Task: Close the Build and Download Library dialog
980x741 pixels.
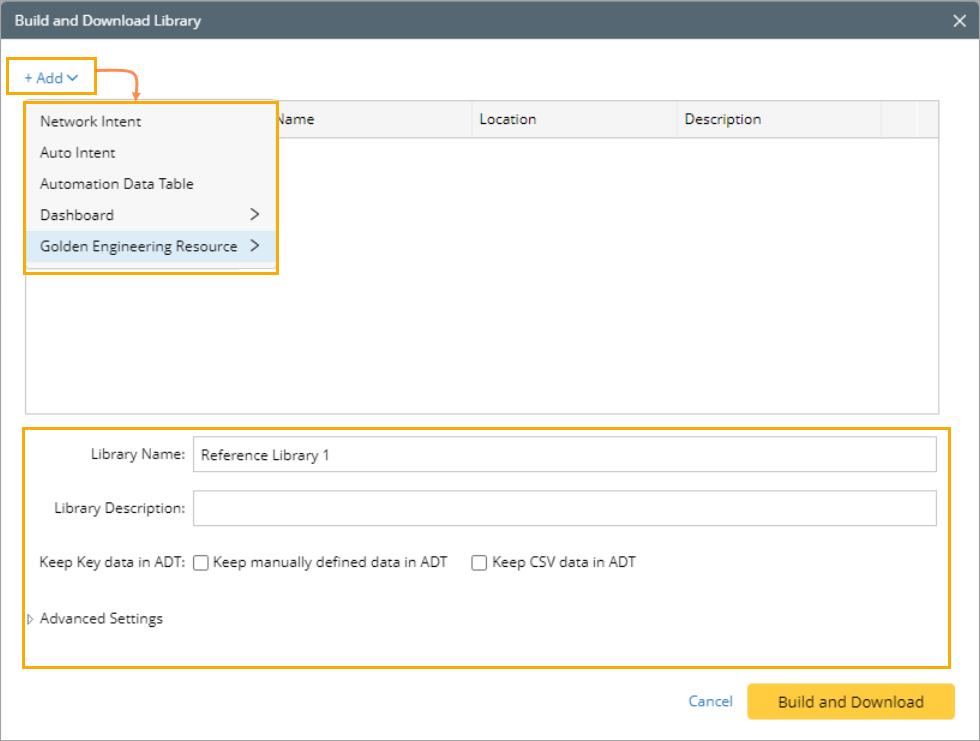Action: tap(960, 20)
